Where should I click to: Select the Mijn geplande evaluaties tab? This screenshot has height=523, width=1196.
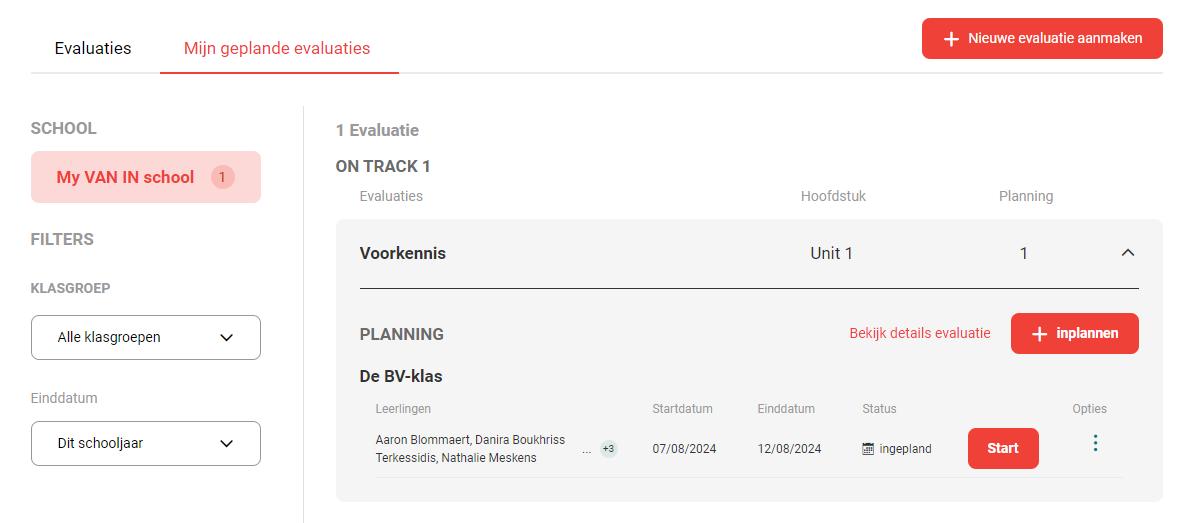pyautogui.click(x=277, y=49)
